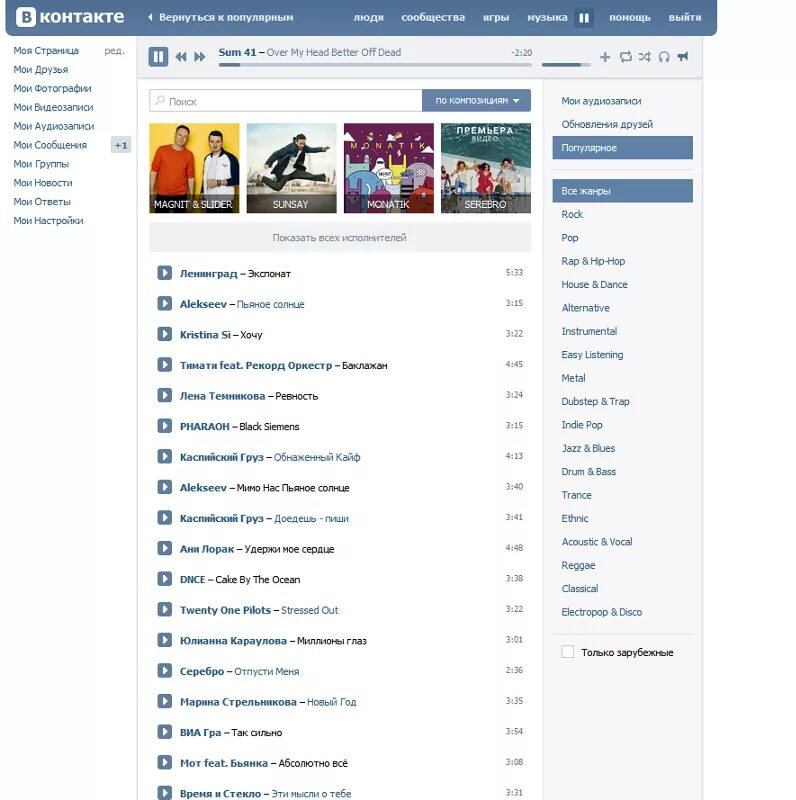Play Серебро – Отпусти Меня
796x800 pixels.
tap(164, 670)
